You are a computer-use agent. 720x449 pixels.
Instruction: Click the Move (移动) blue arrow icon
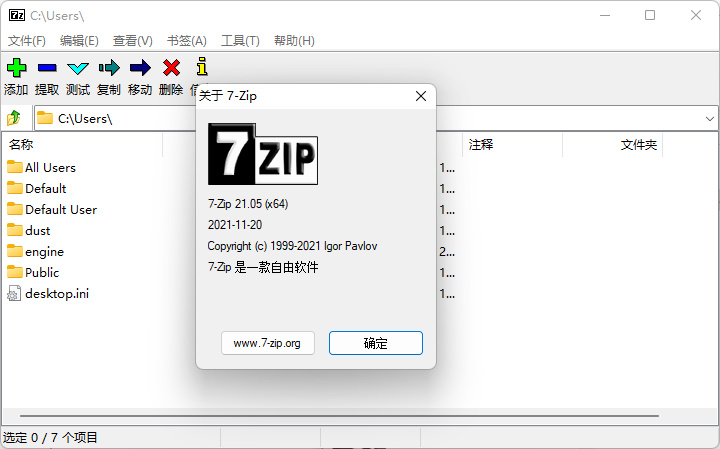click(x=140, y=68)
